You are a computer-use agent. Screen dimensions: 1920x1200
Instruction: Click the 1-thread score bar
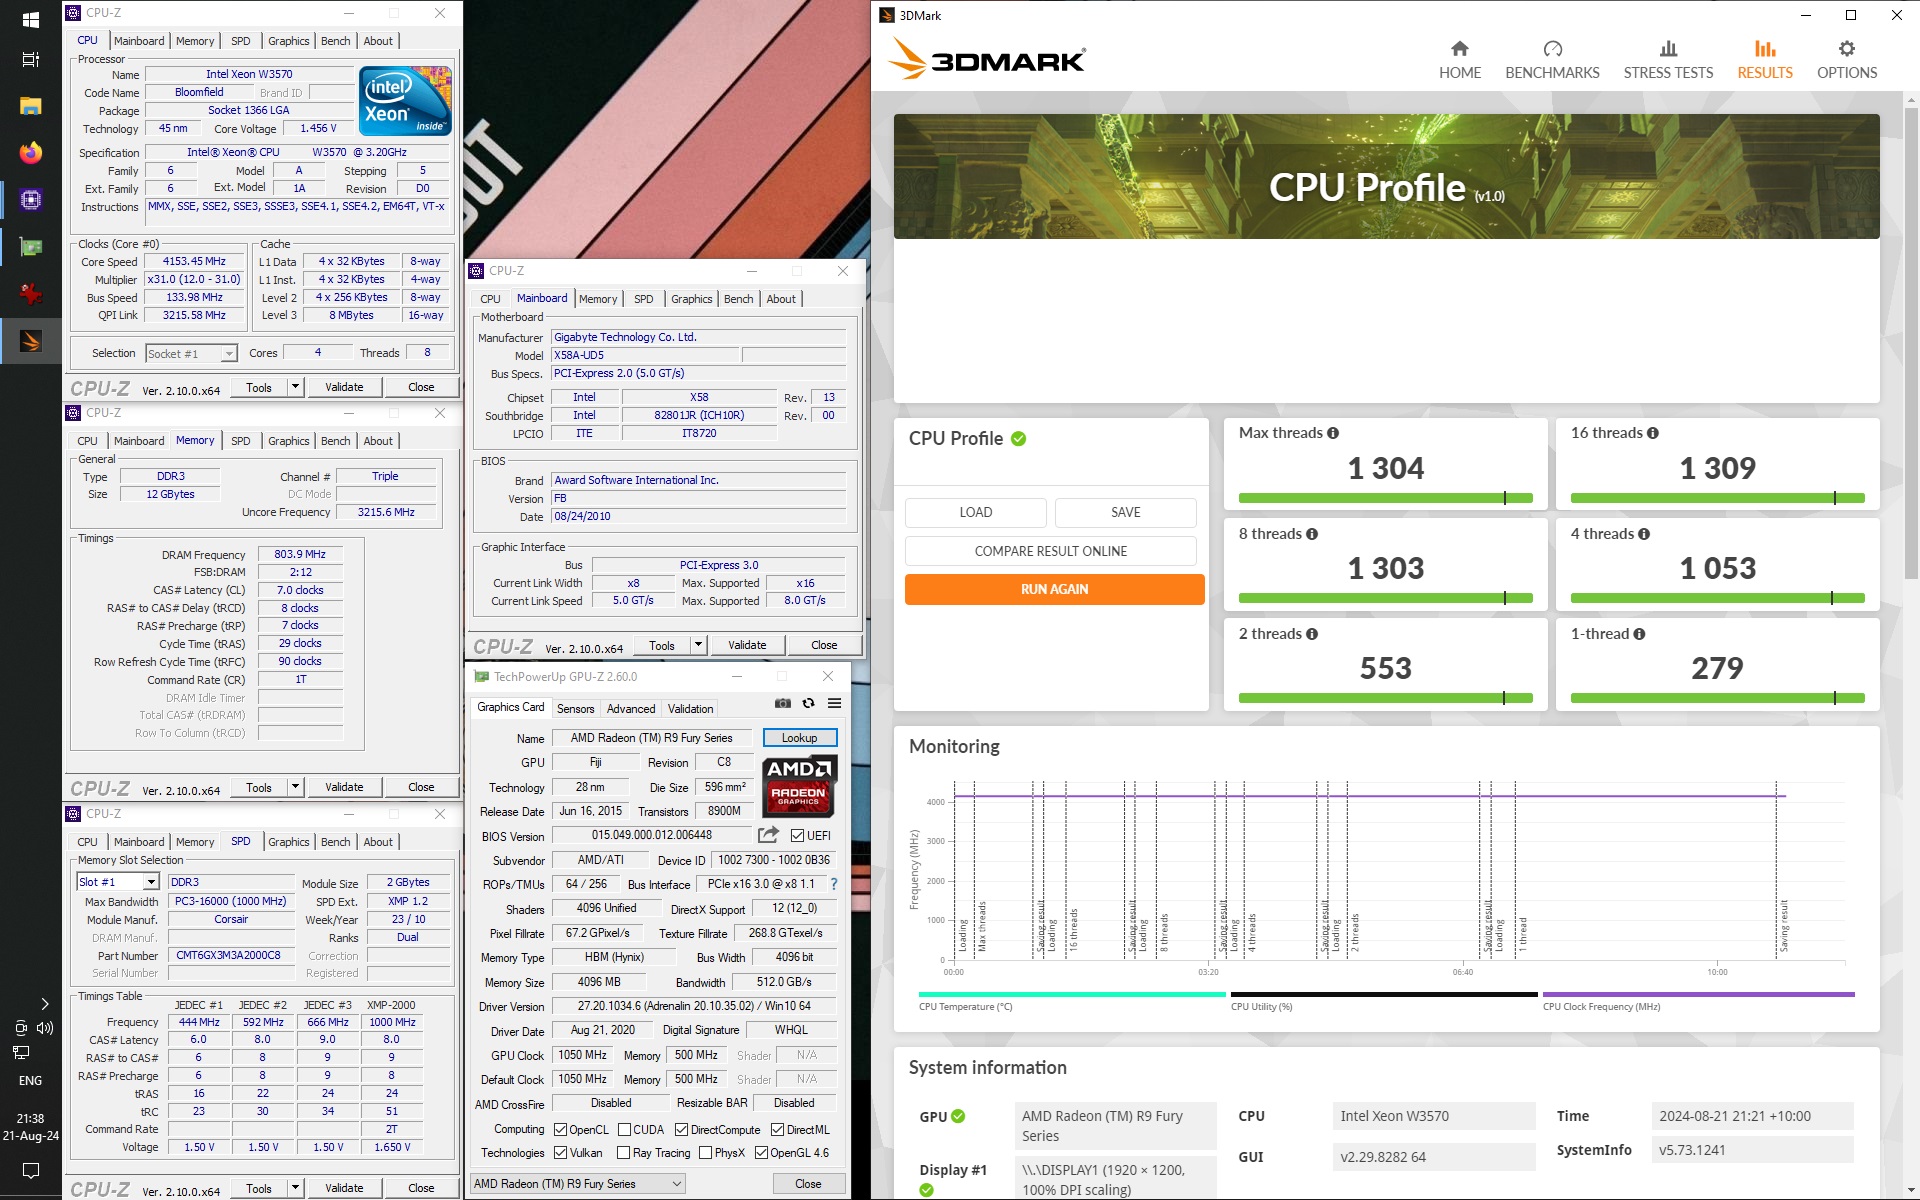point(1717,698)
